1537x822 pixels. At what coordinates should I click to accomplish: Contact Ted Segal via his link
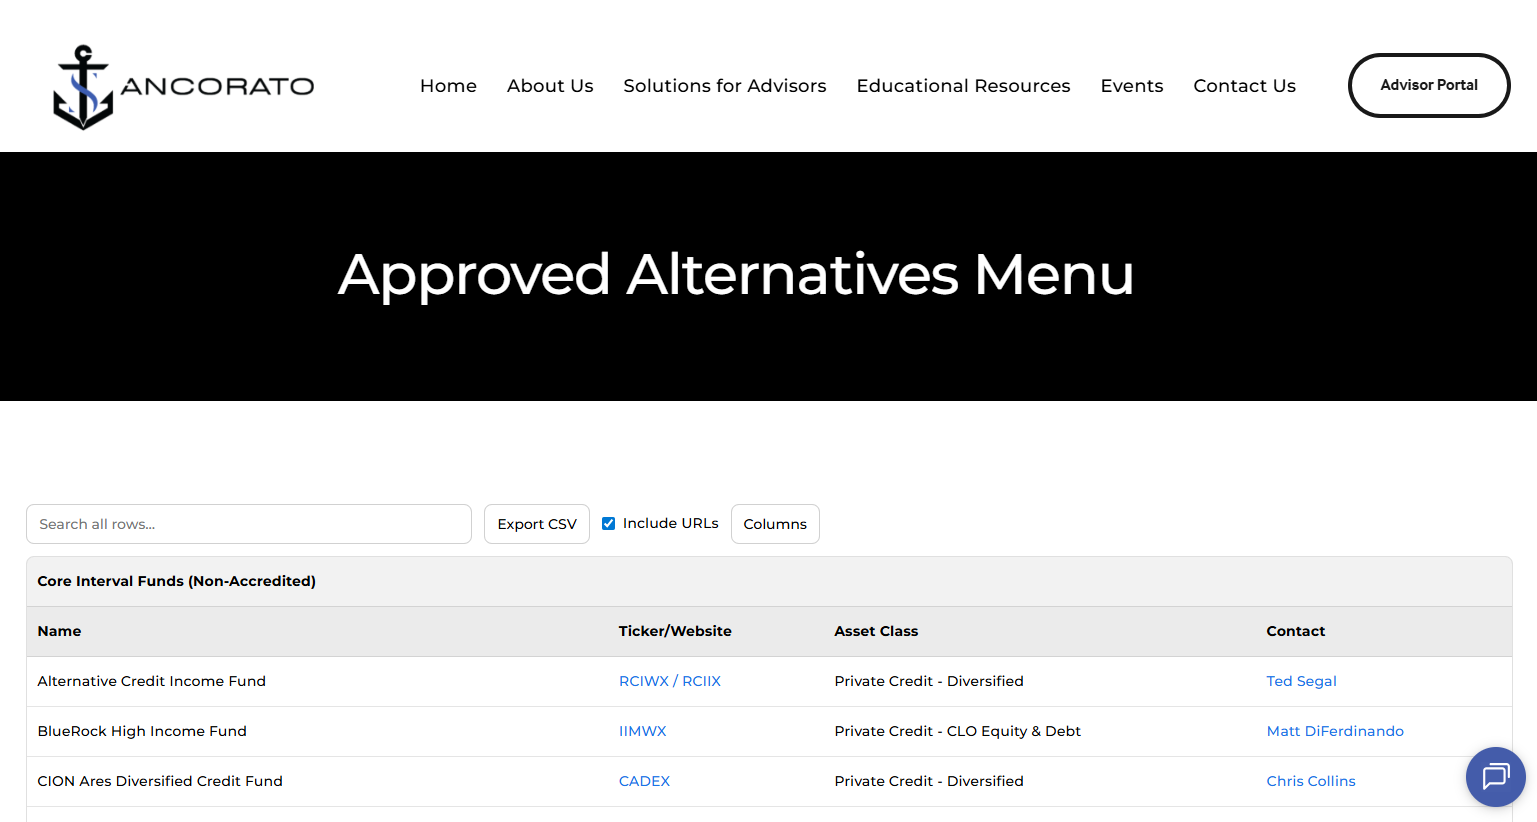click(1301, 680)
